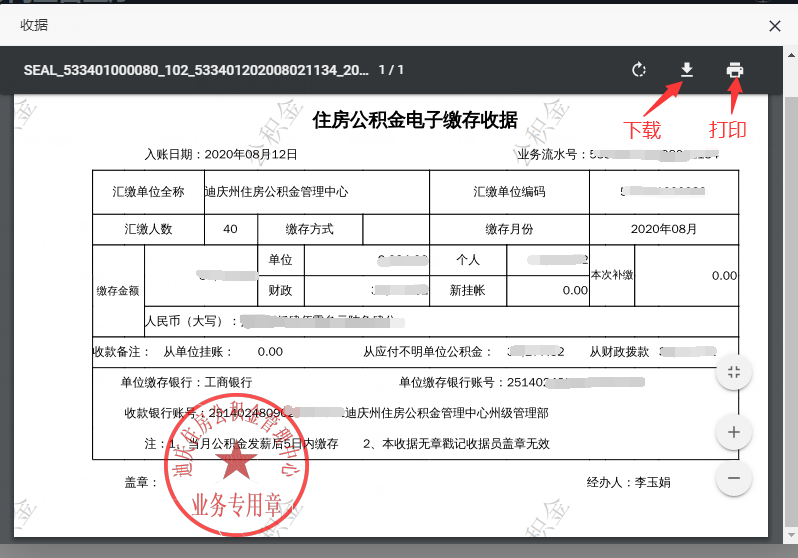Click the fit to page button
The image size is (798, 558).
coord(733,372)
